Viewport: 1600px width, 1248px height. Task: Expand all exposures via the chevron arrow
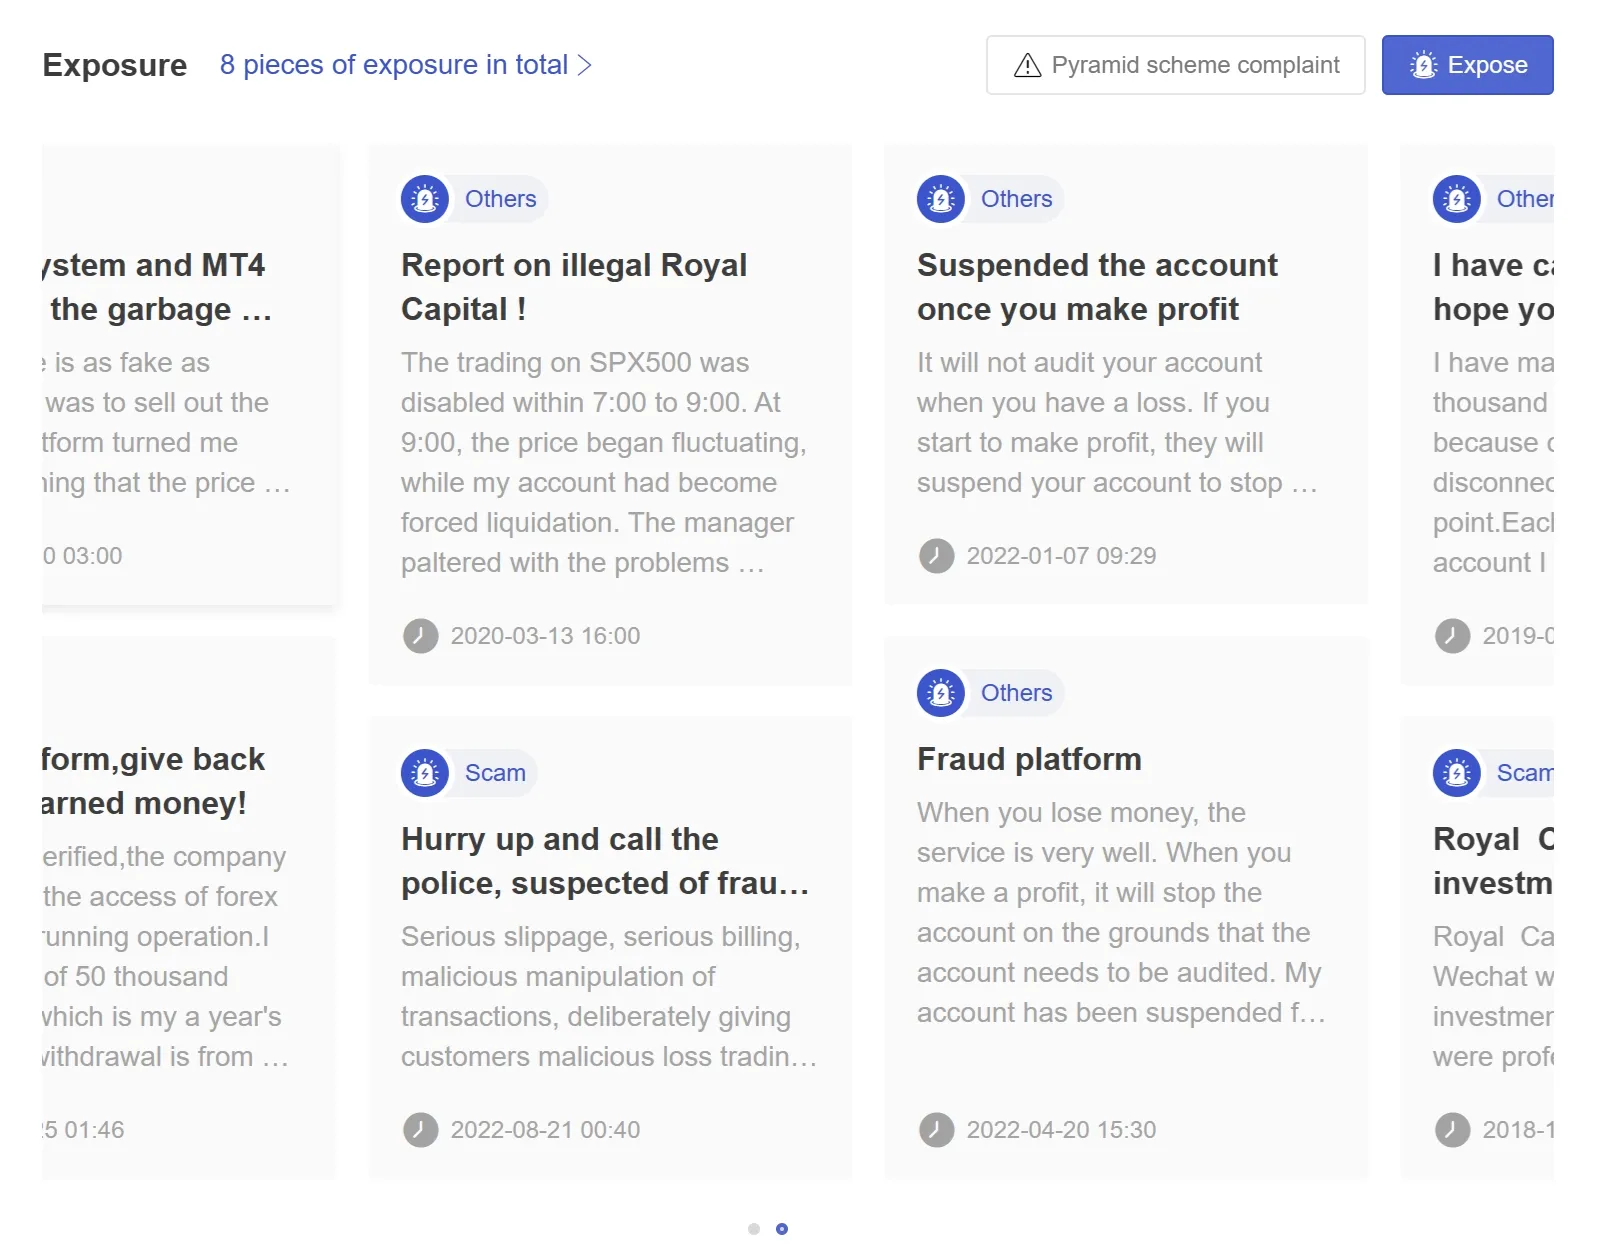585,65
